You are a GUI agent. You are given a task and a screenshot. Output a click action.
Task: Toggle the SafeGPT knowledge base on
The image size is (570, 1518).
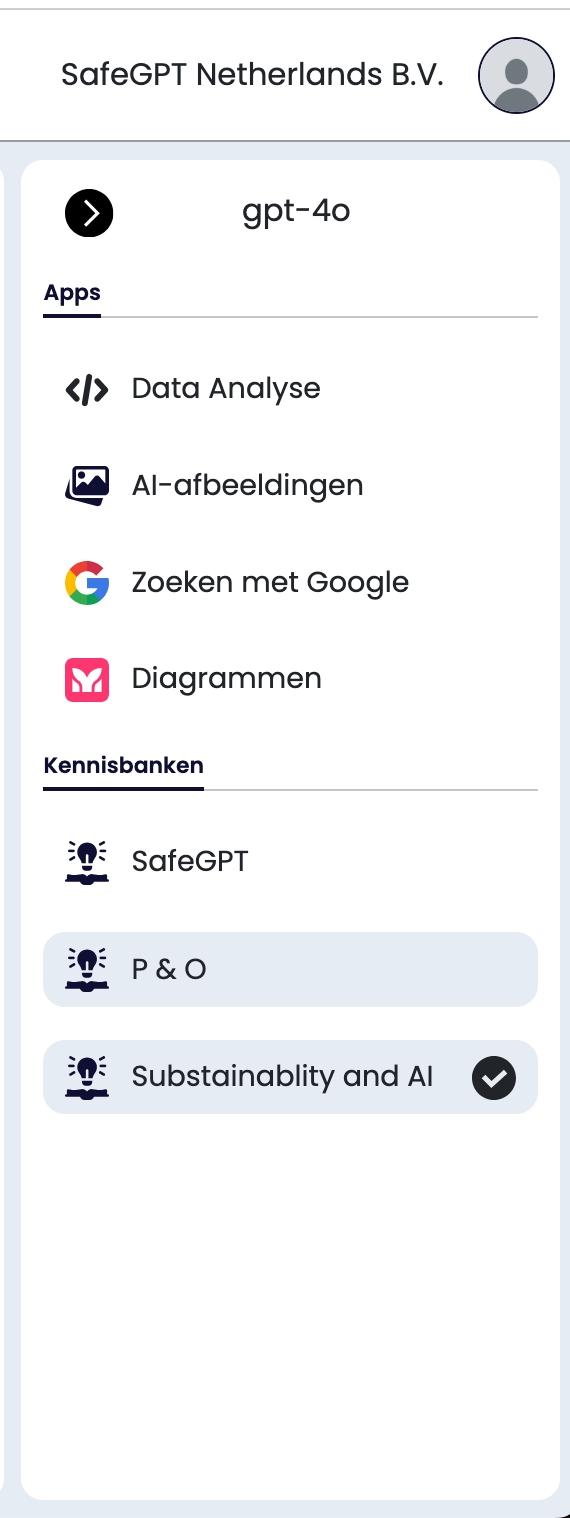click(x=290, y=861)
